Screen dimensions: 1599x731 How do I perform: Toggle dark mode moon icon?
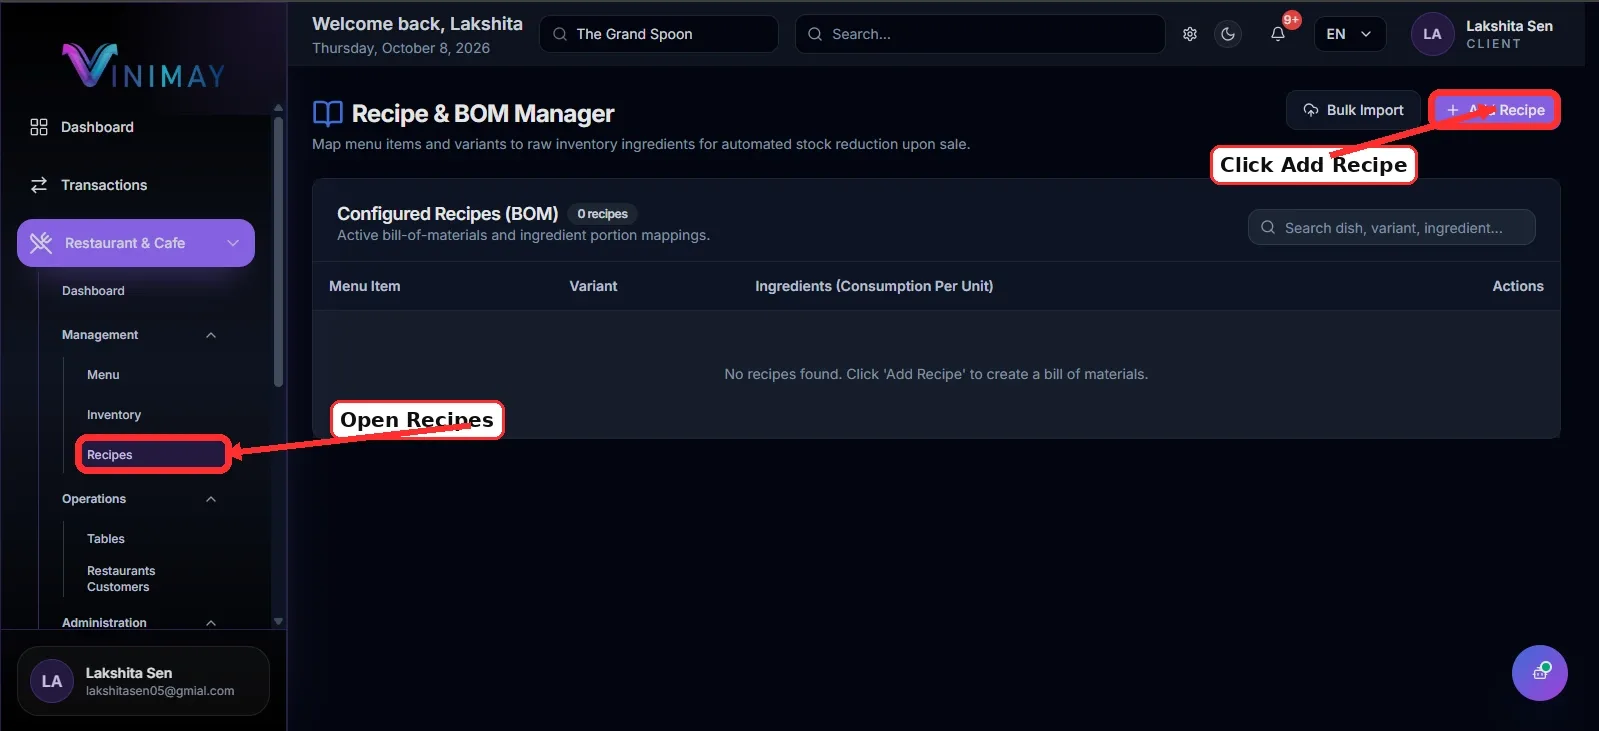tap(1228, 34)
